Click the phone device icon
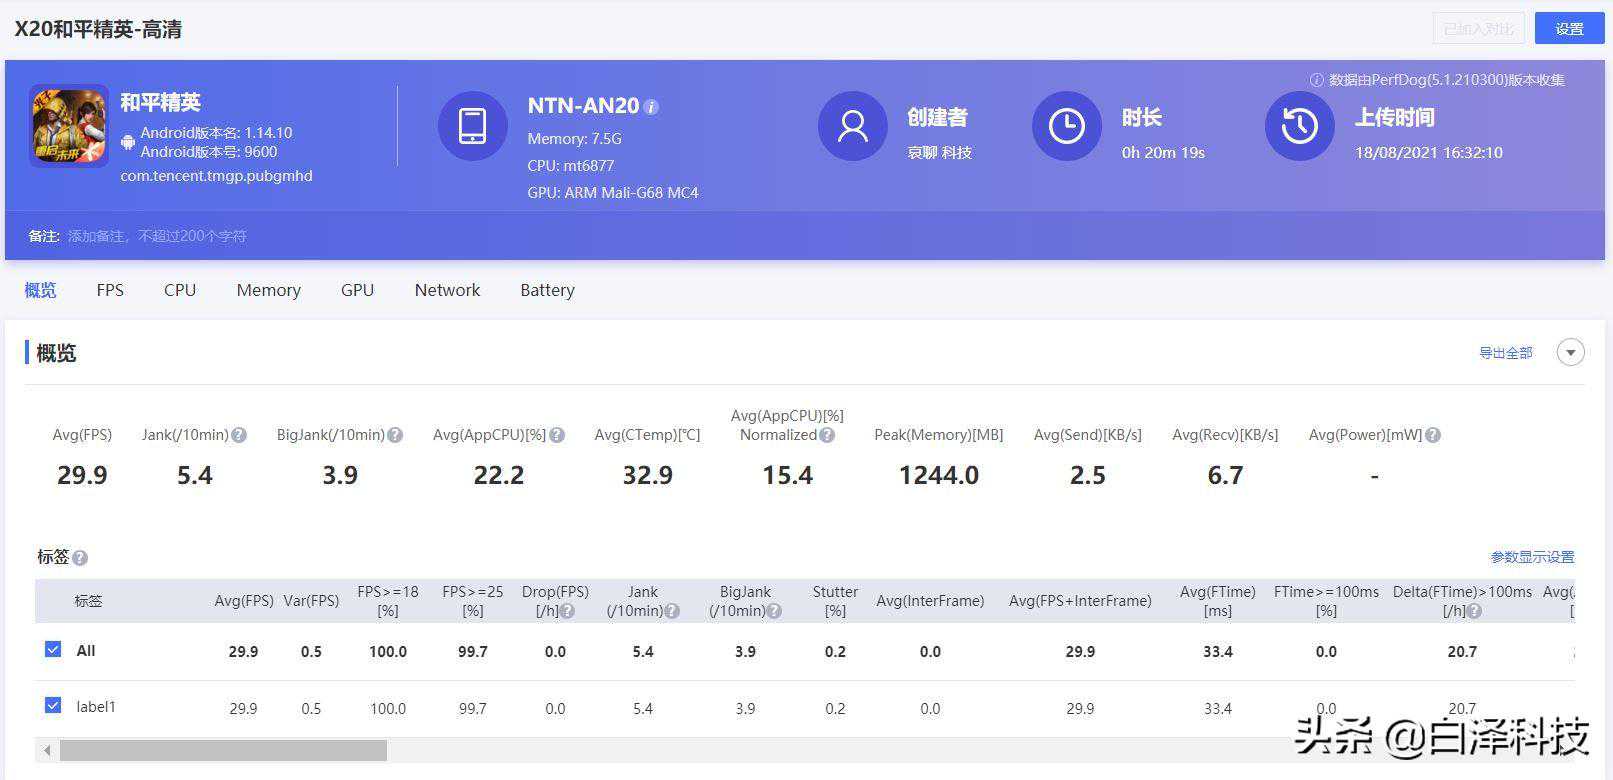This screenshot has height=780, width=1613. (x=472, y=126)
